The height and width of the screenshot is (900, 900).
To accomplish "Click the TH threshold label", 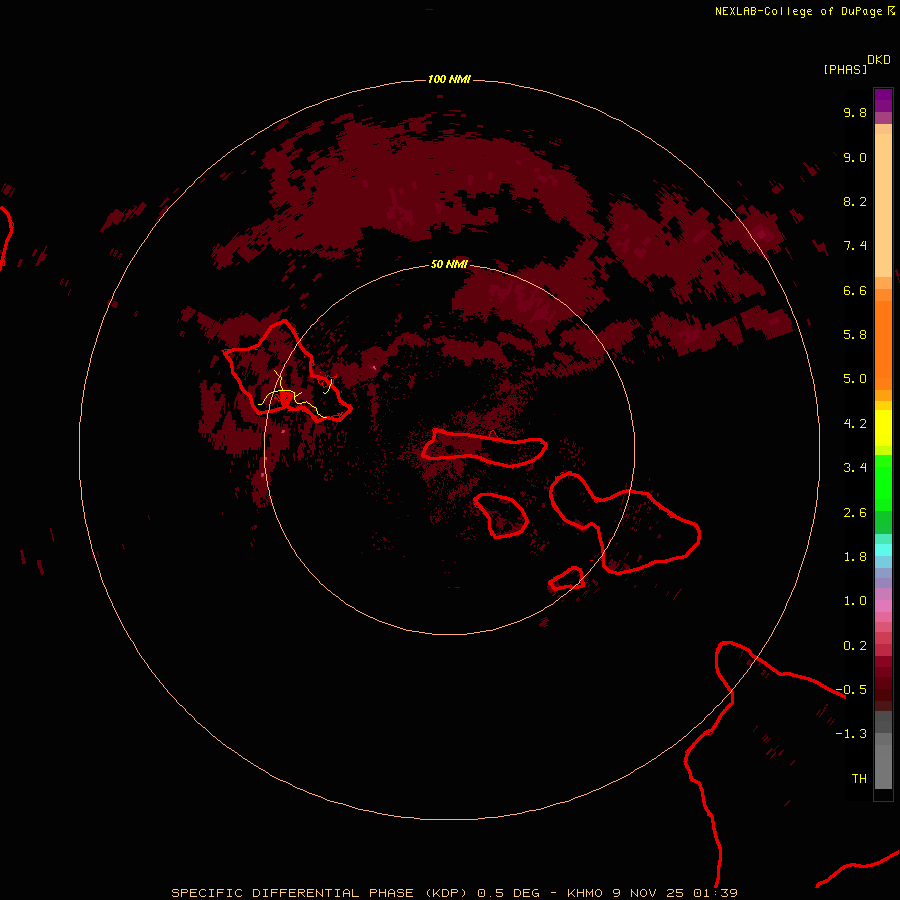I will click(x=859, y=779).
